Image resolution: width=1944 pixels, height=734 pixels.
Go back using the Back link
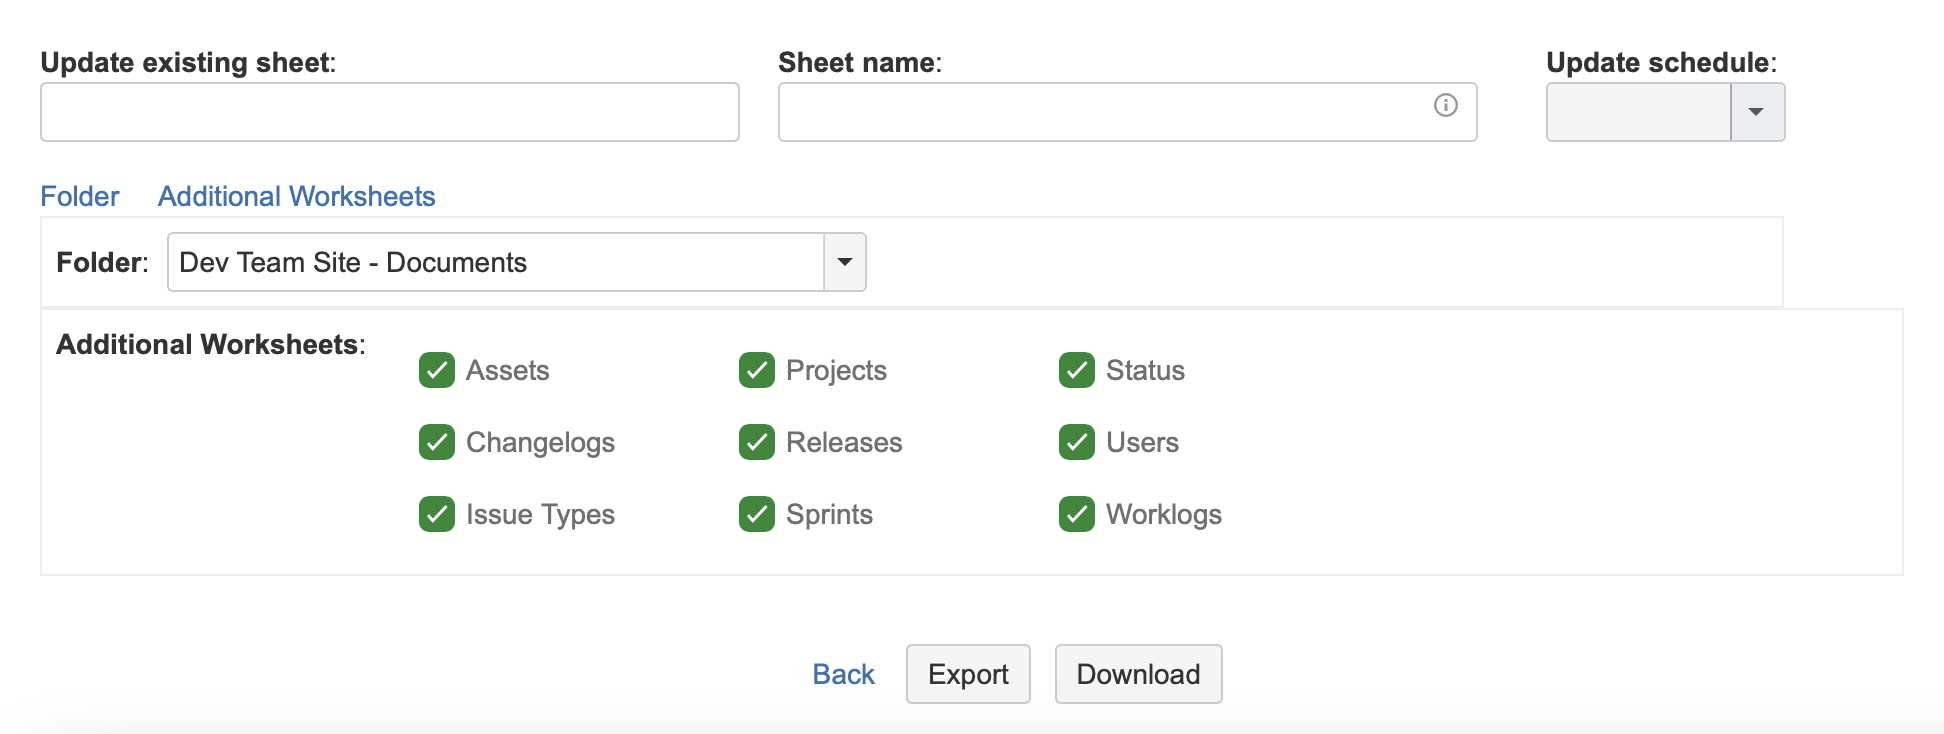843,674
